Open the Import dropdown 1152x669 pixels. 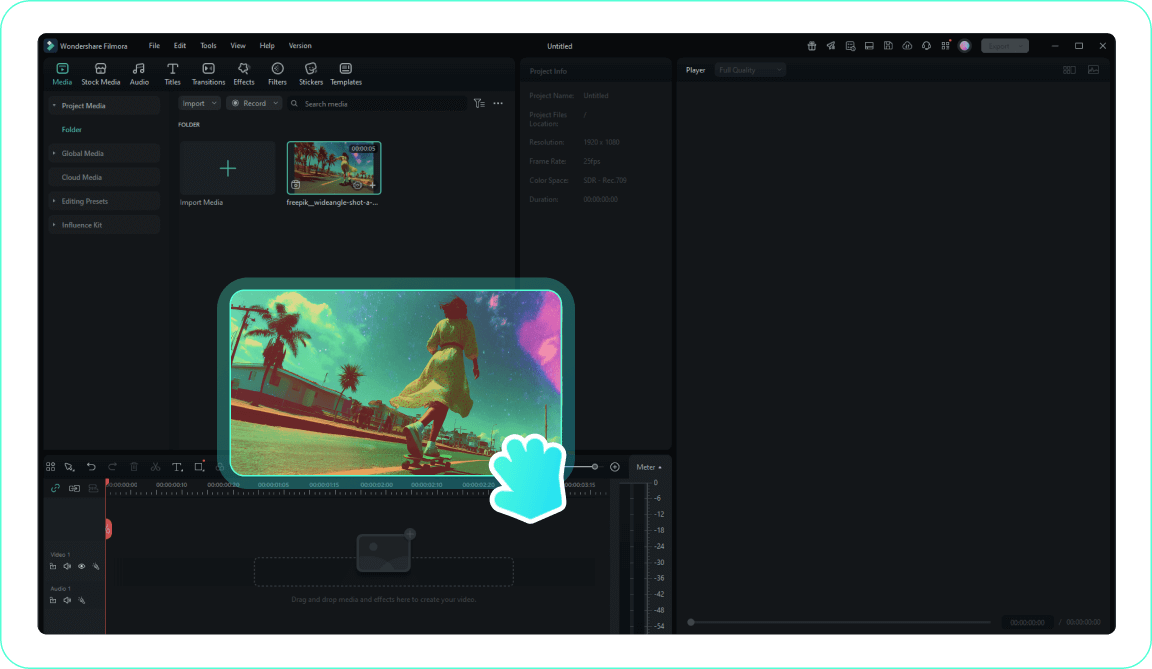pyautogui.click(x=199, y=104)
